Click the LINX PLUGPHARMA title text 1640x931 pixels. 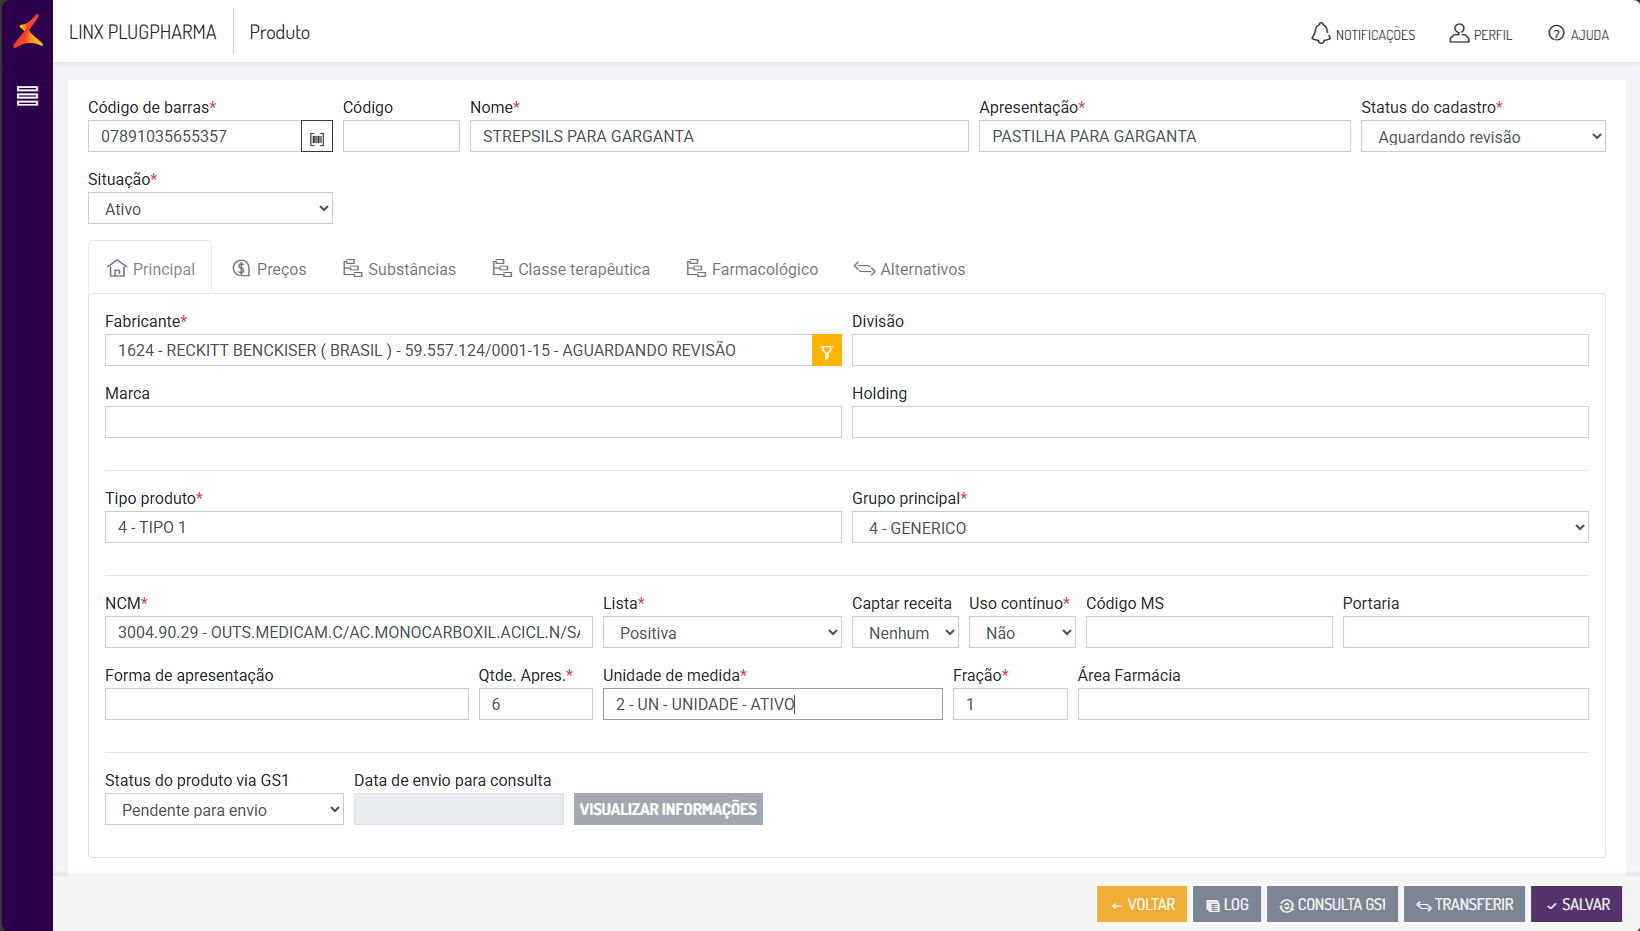[143, 32]
